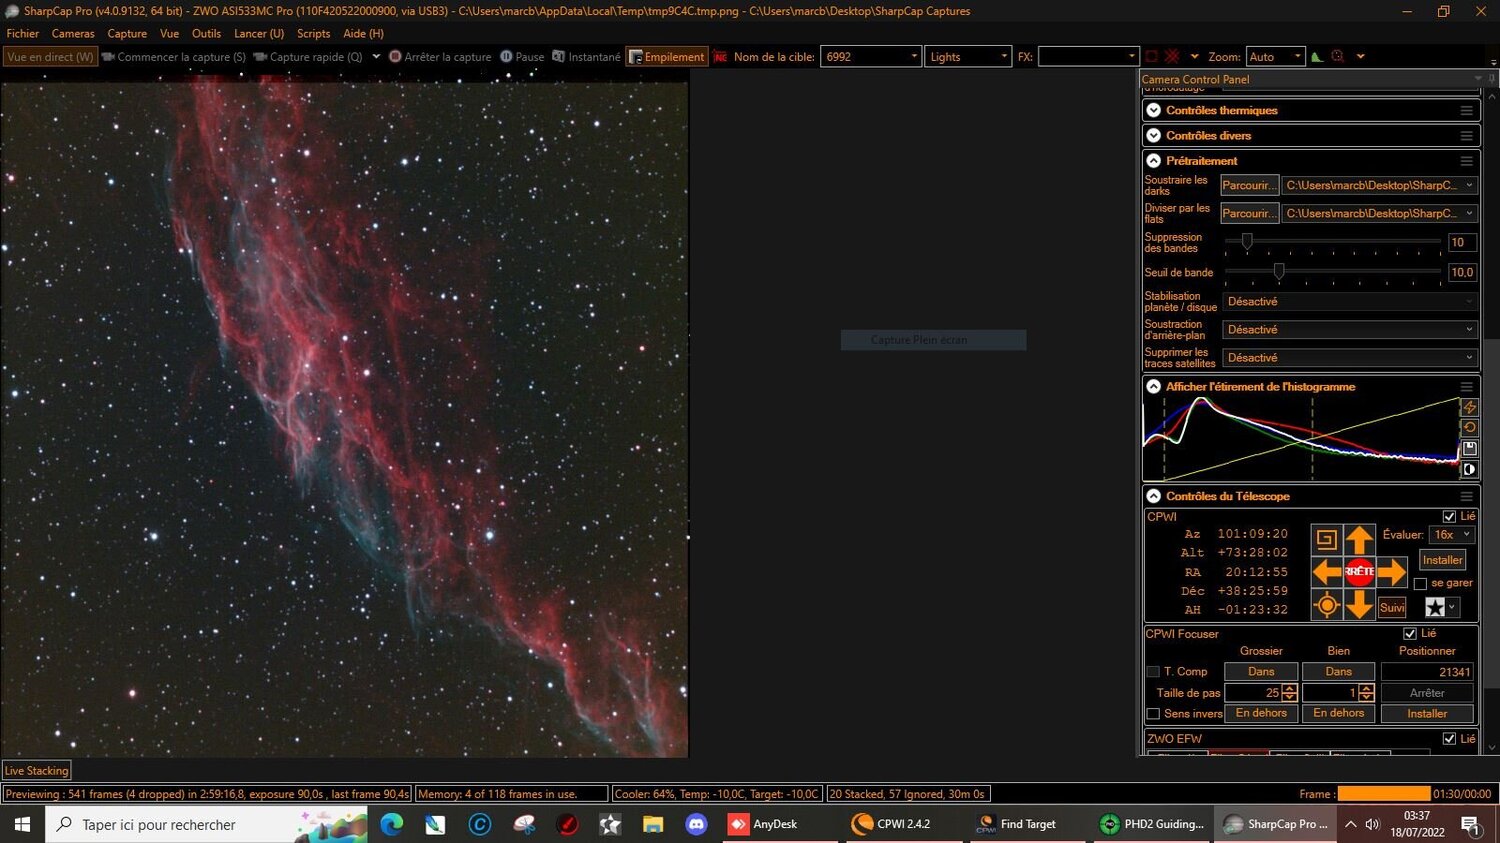Screen dimensions: 1500x843
Task: Reset the histogram stretch with the circular arrow icon
Action: point(1469,427)
